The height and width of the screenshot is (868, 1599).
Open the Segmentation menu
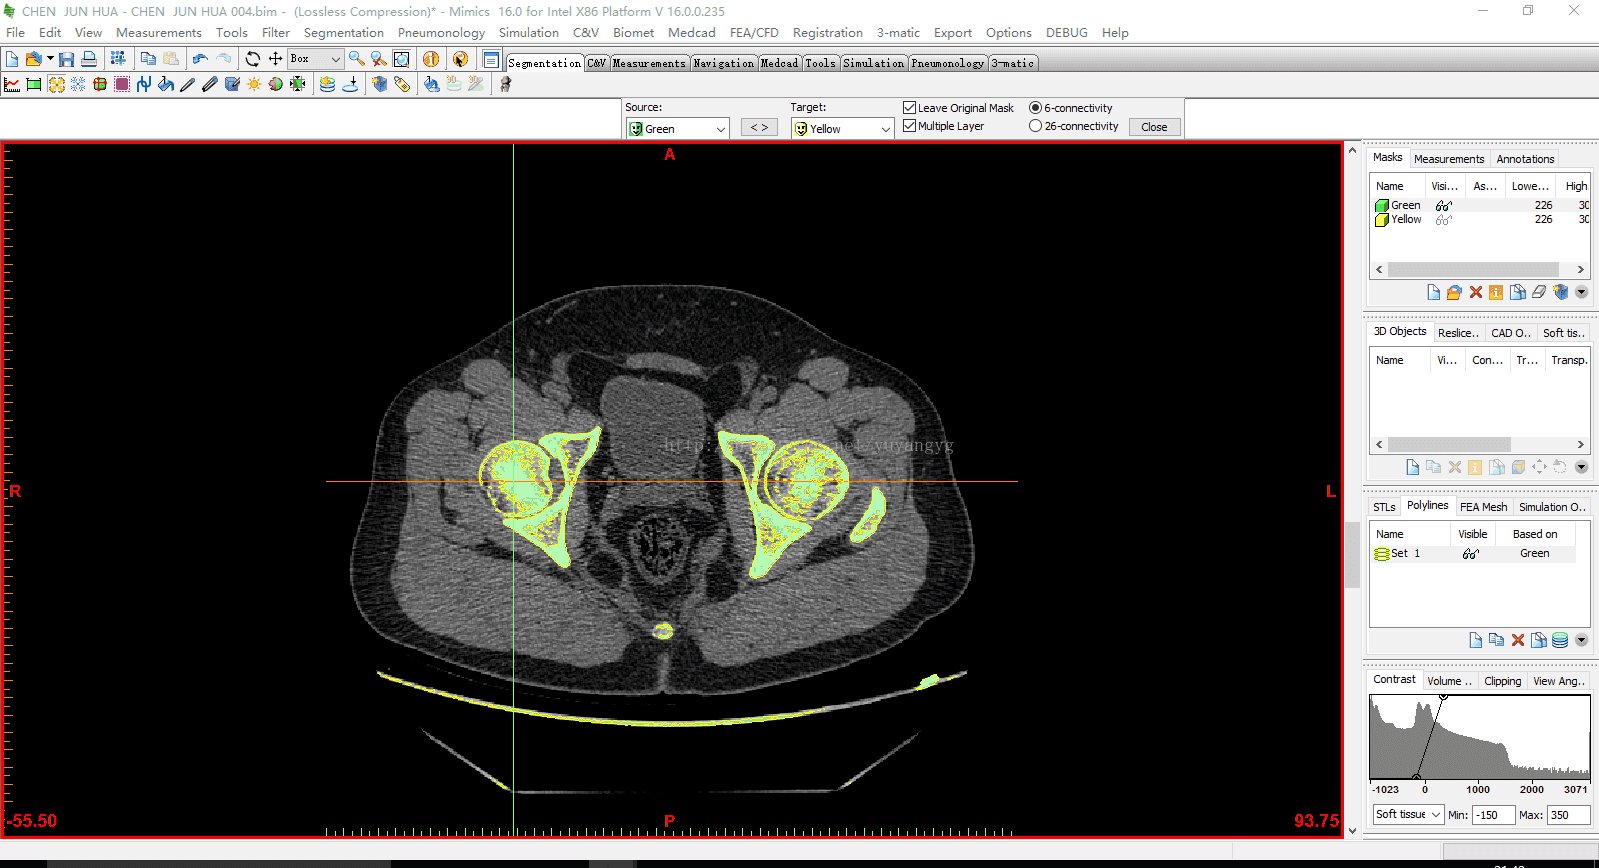click(x=343, y=33)
